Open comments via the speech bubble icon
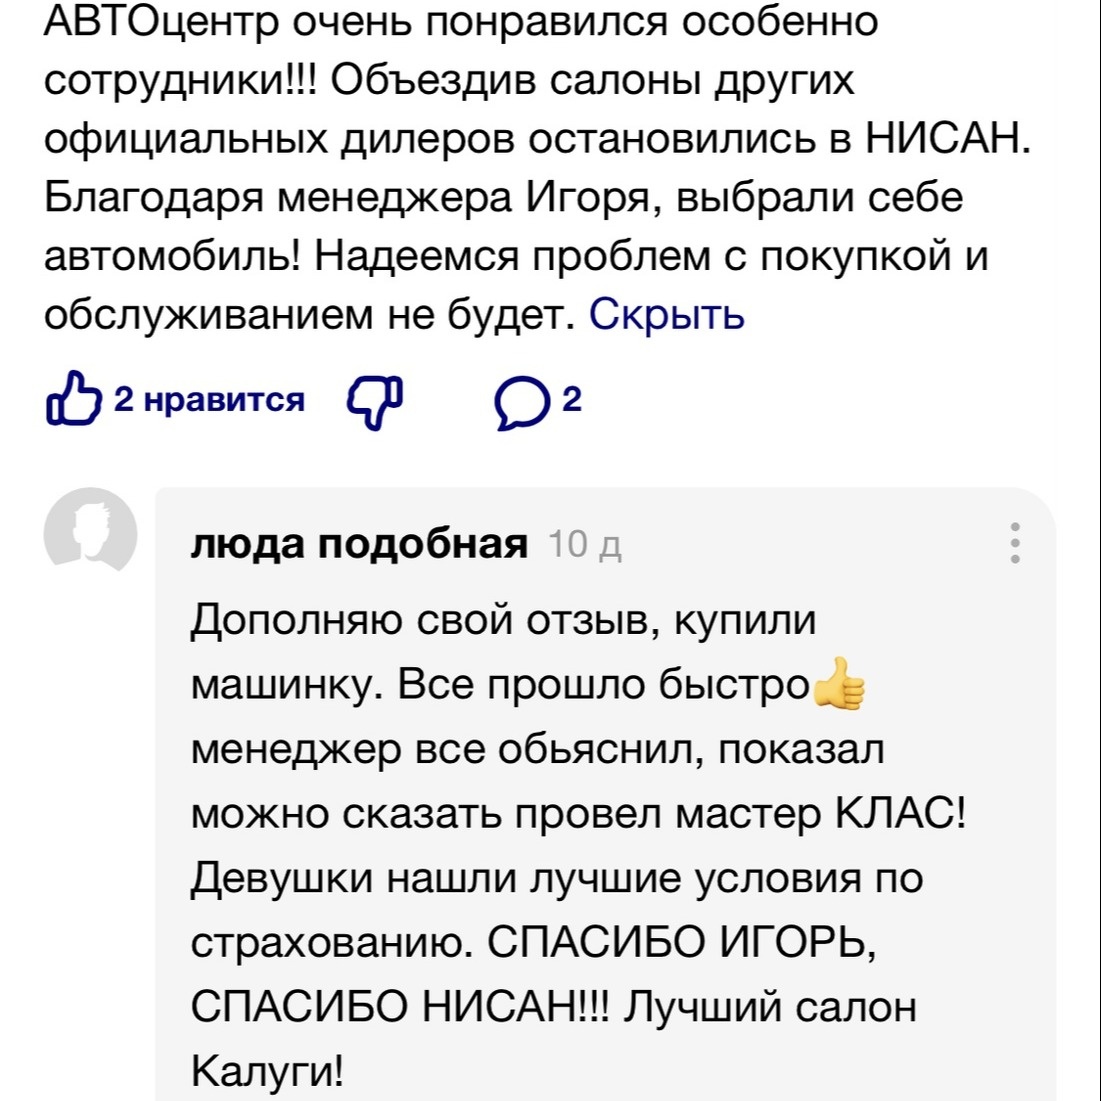The image size is (1101, 1101). click(520, 402)
